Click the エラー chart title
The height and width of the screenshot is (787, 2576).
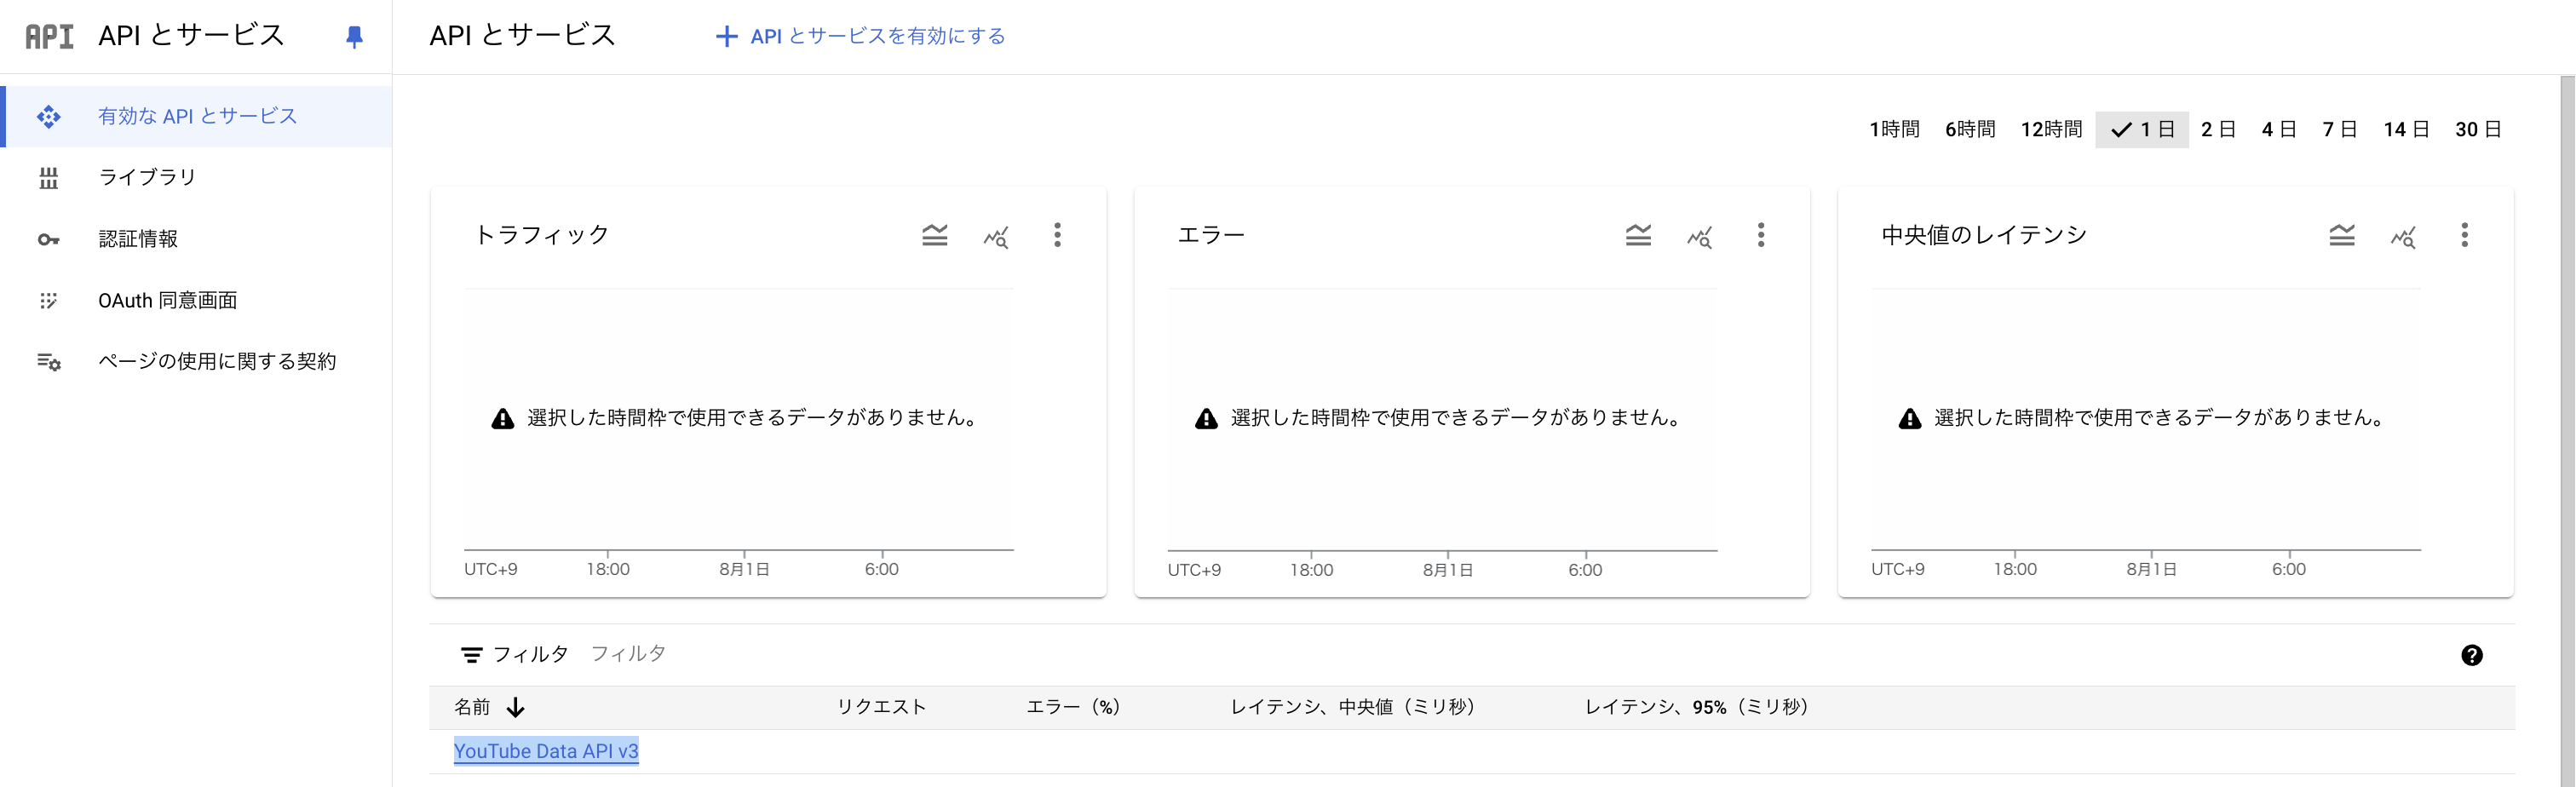(x=1211, y=235)
